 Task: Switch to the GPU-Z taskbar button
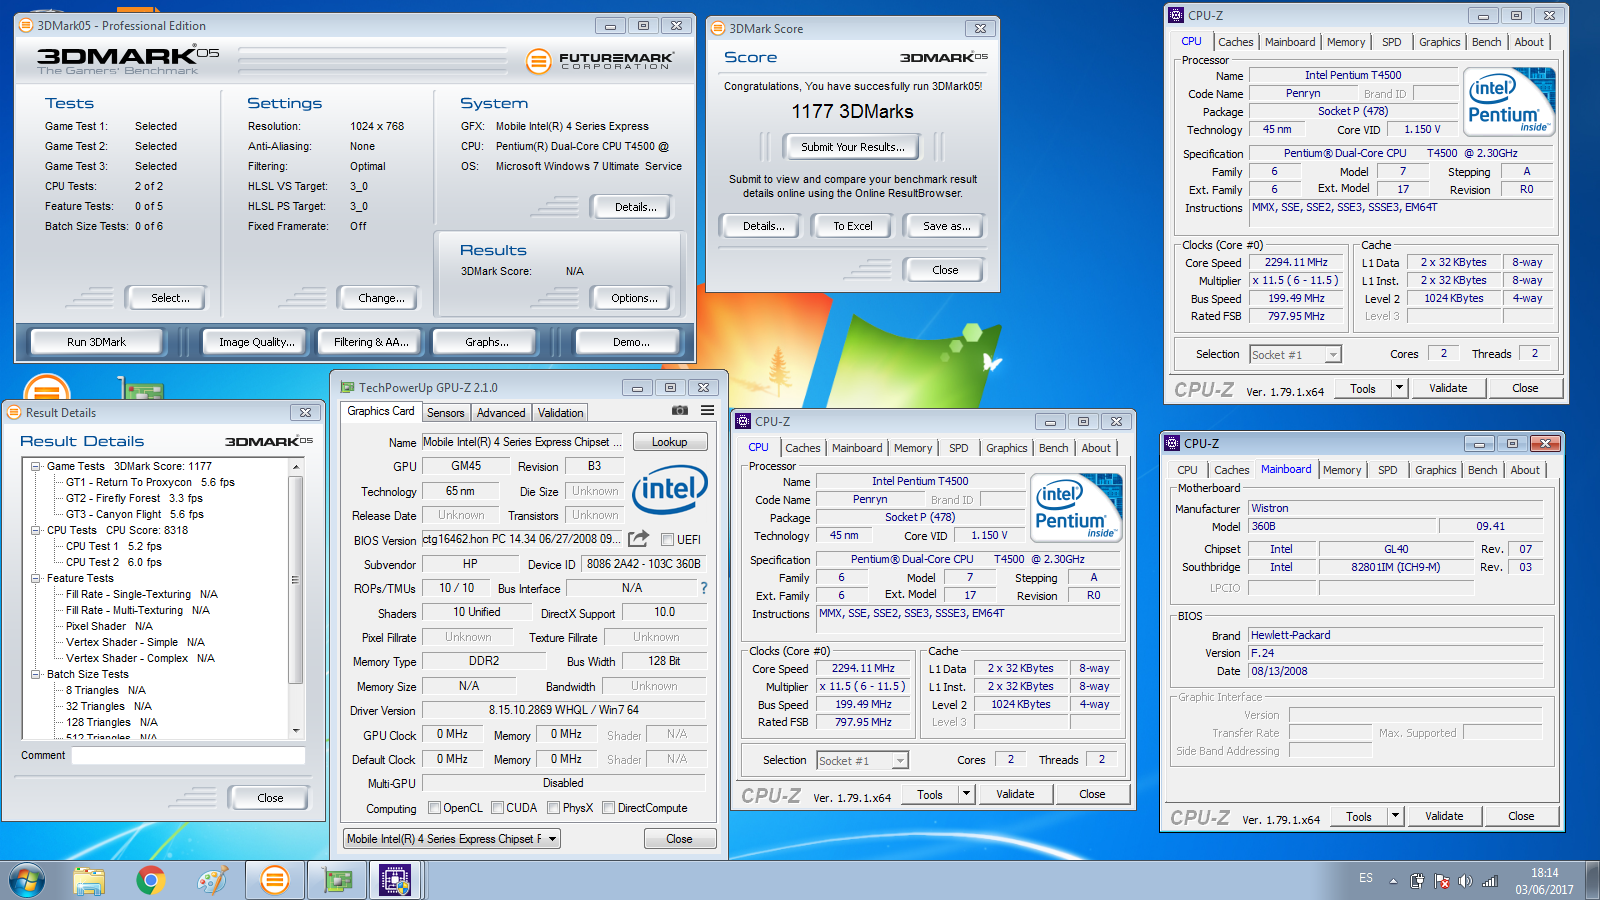[x=338, y=880]
